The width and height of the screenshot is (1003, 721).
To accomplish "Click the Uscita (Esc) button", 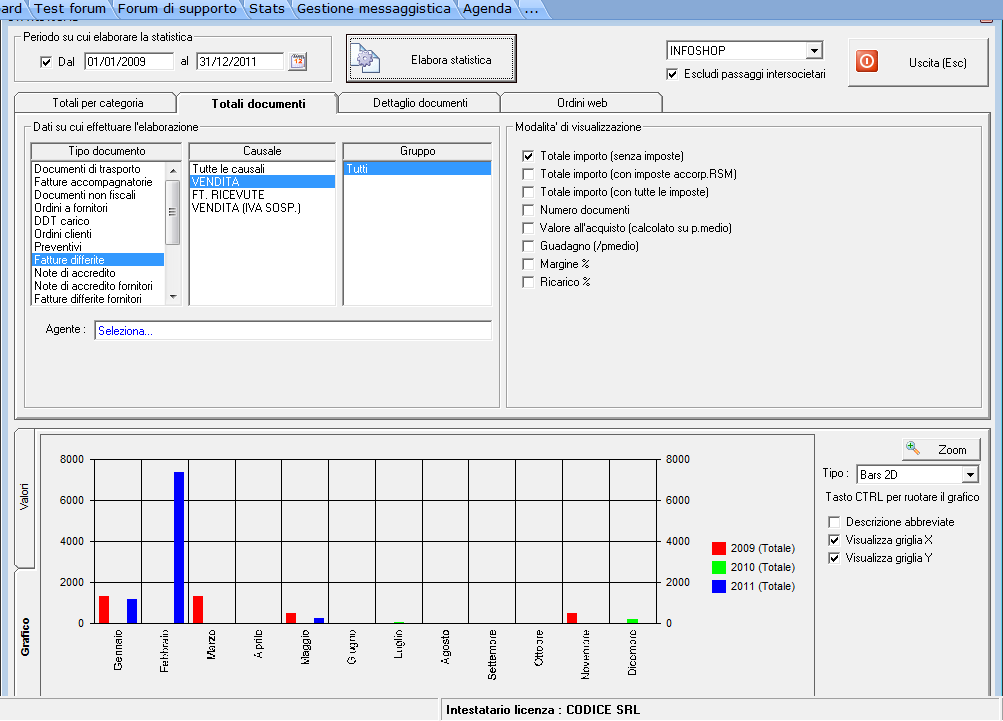I will coord(918,62).
